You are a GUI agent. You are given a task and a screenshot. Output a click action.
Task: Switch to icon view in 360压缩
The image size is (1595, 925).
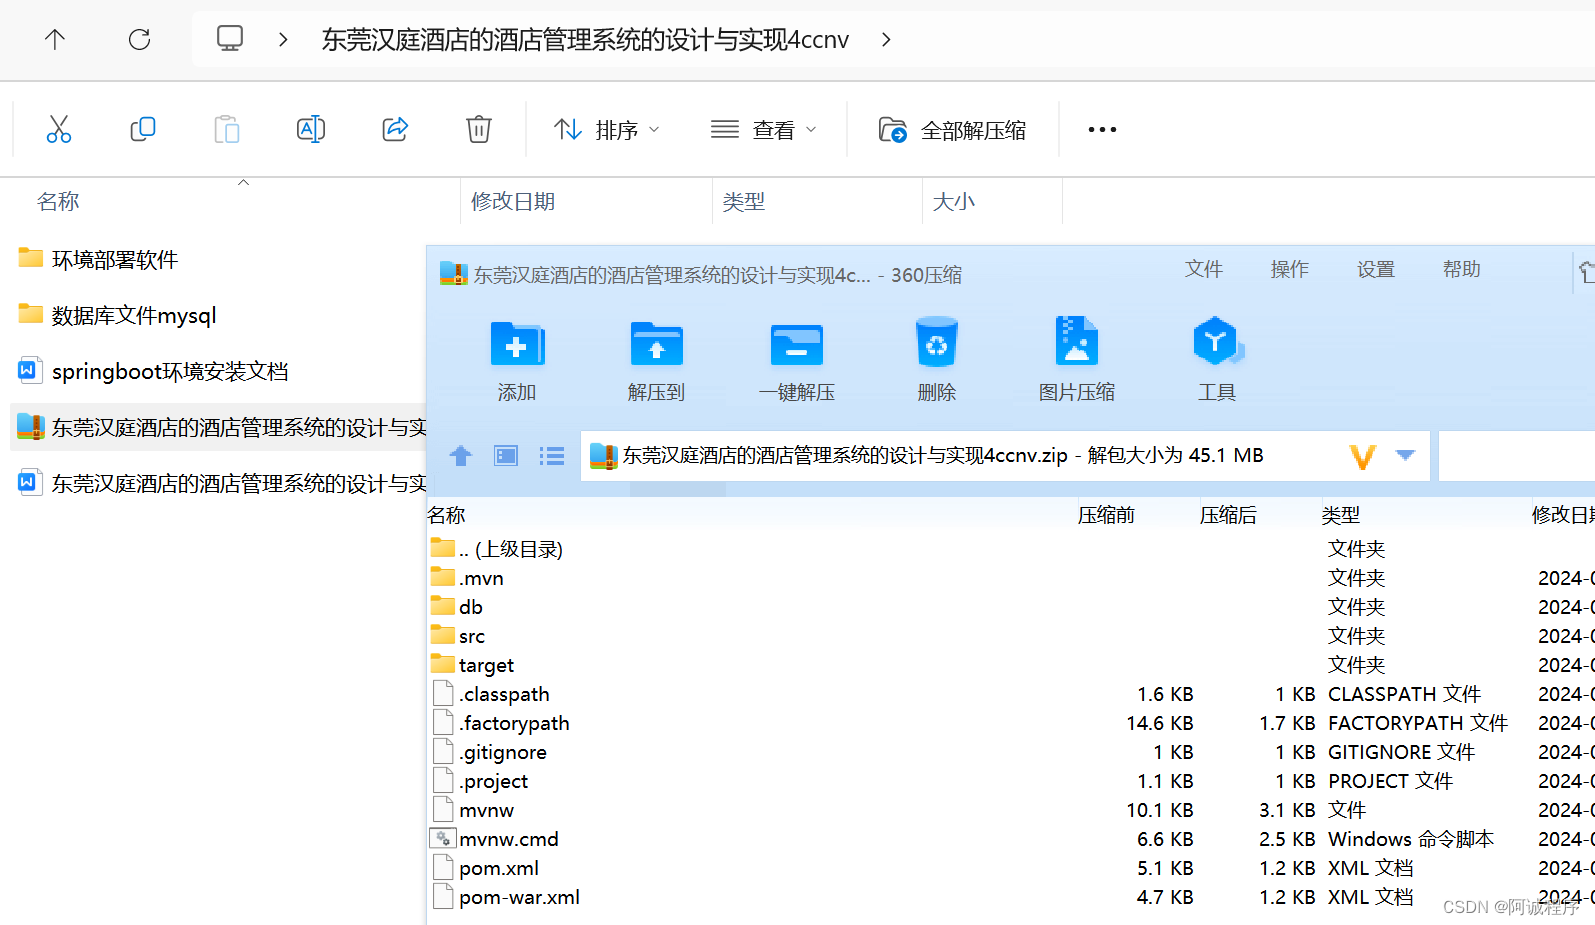[506, 456]
